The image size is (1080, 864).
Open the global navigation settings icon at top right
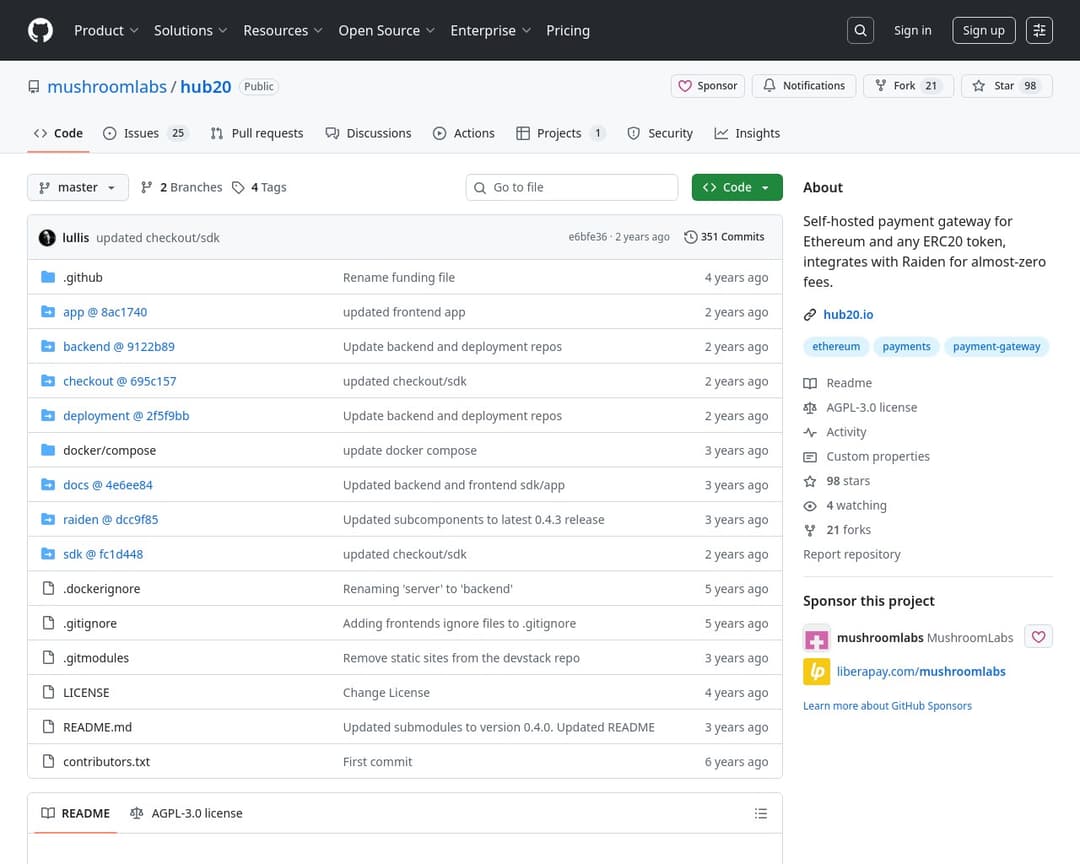point(1039,30)
